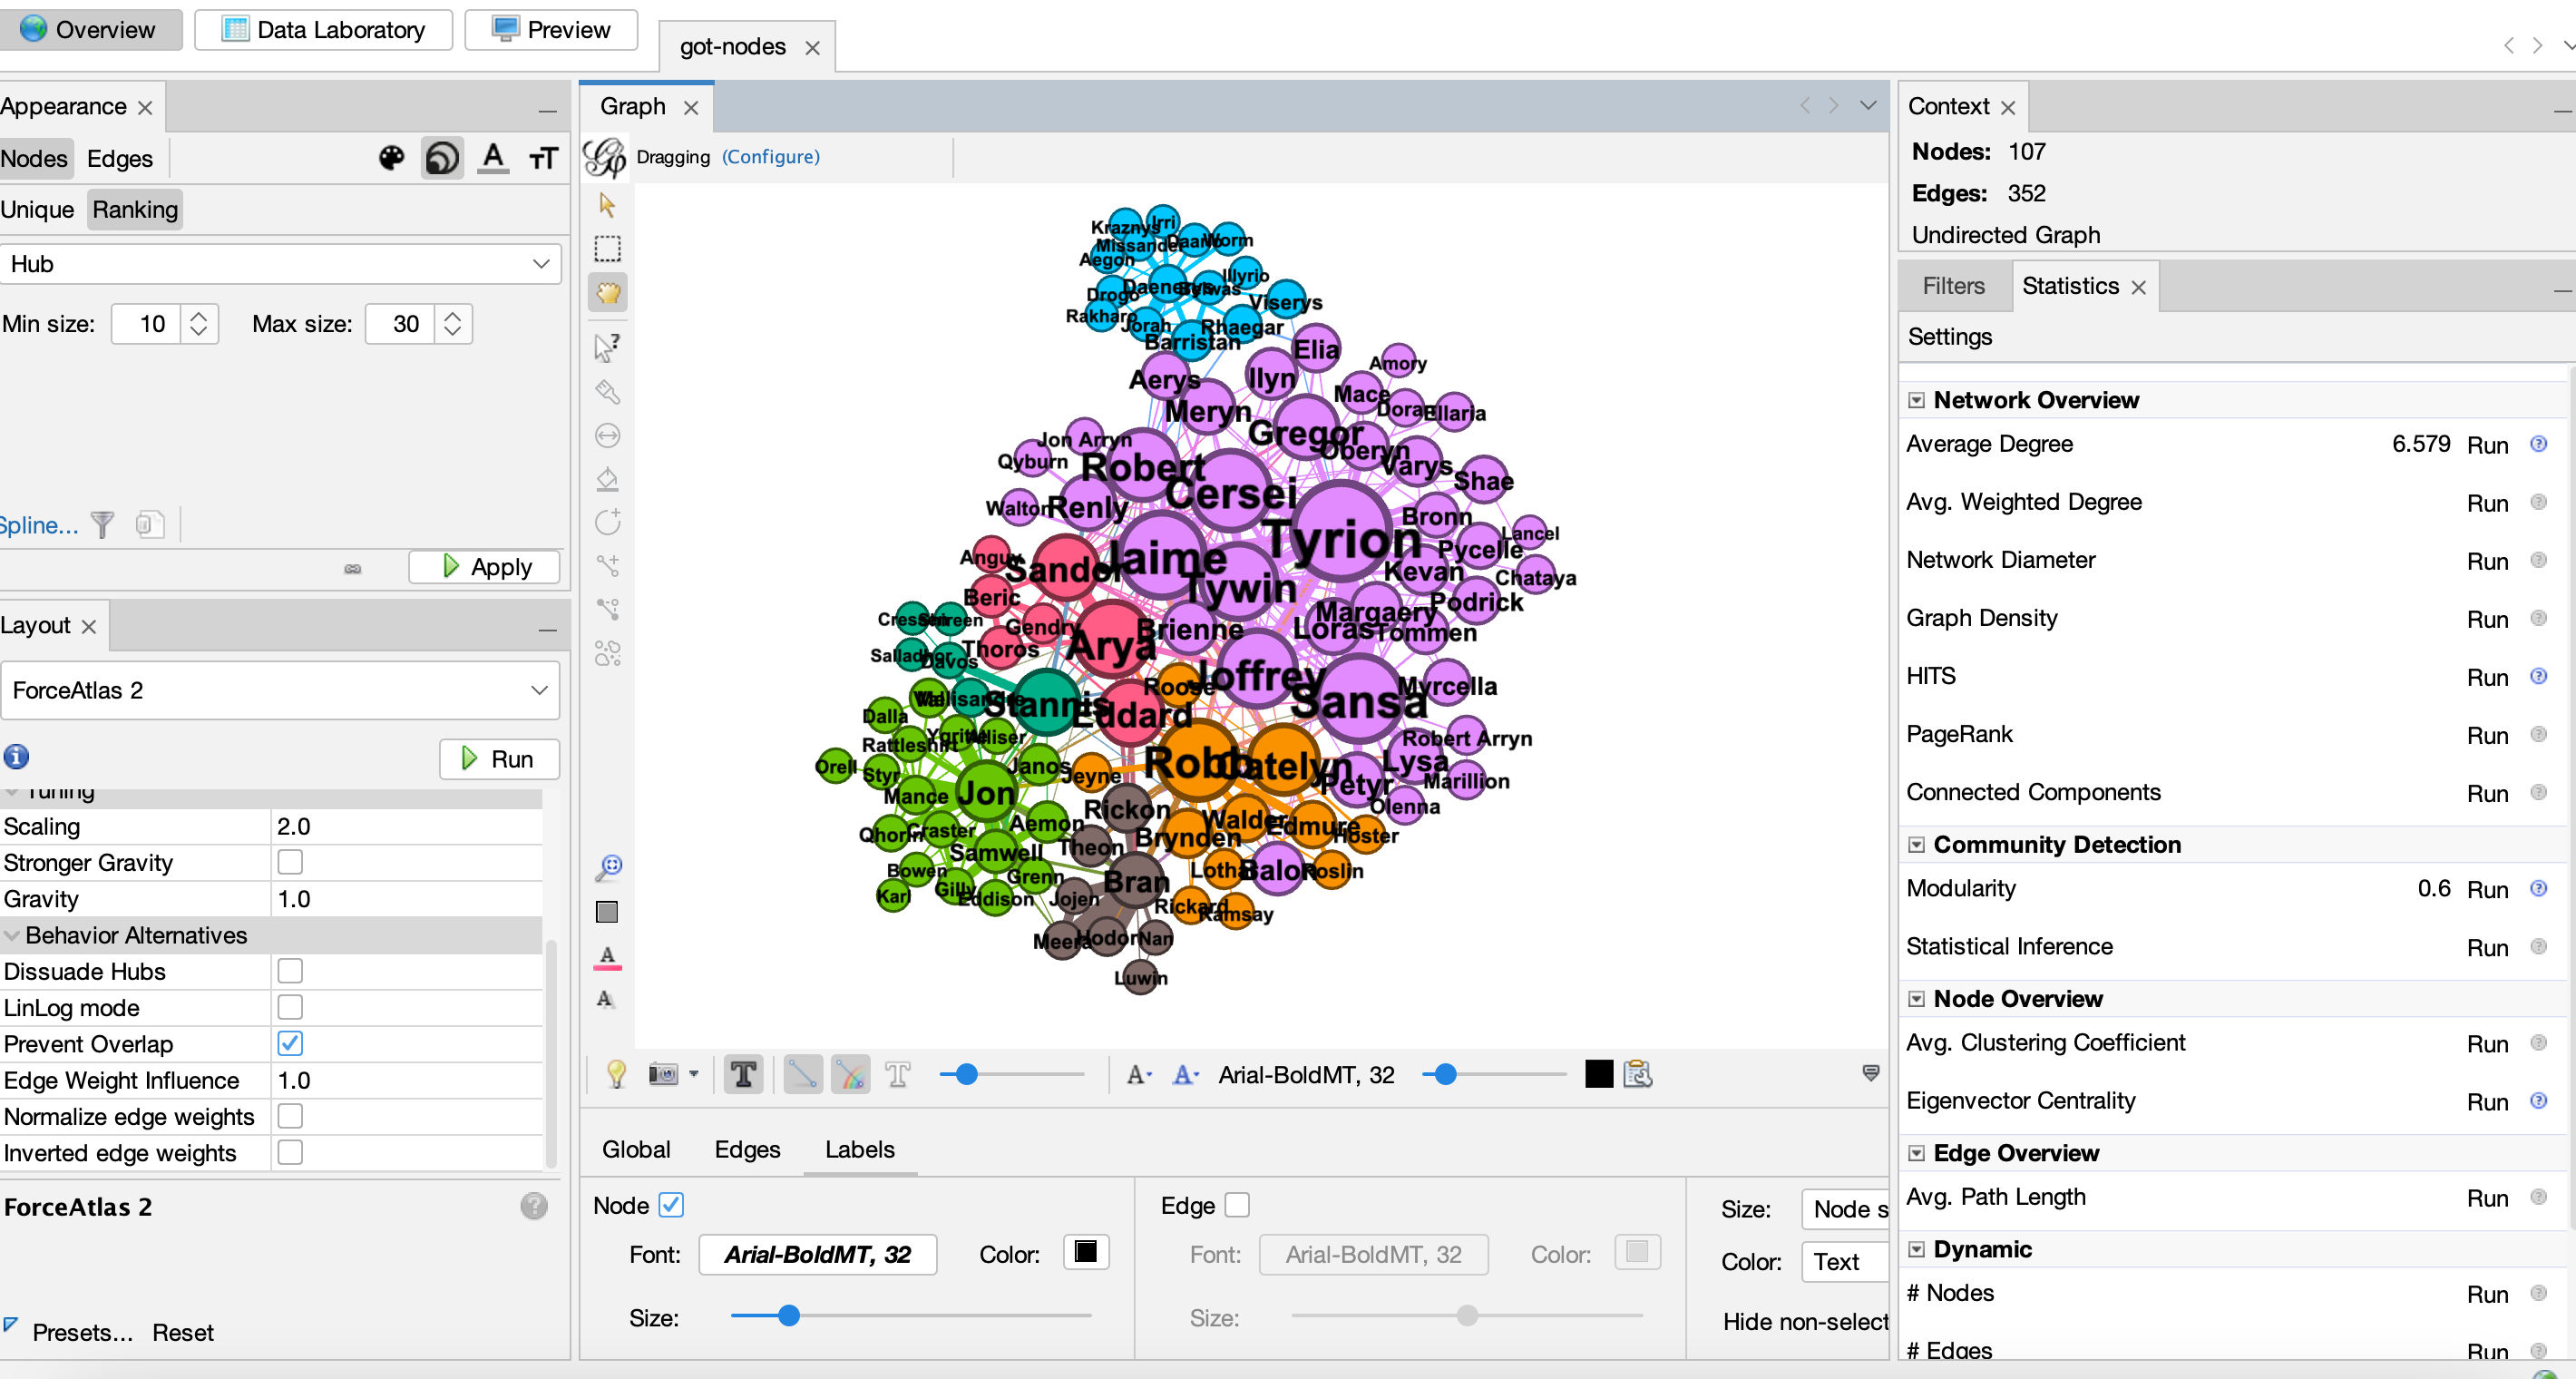The image size is (2576, 1379).
Task: Click the Configure link next to Dragging
Action: click(x=770, y=156)
